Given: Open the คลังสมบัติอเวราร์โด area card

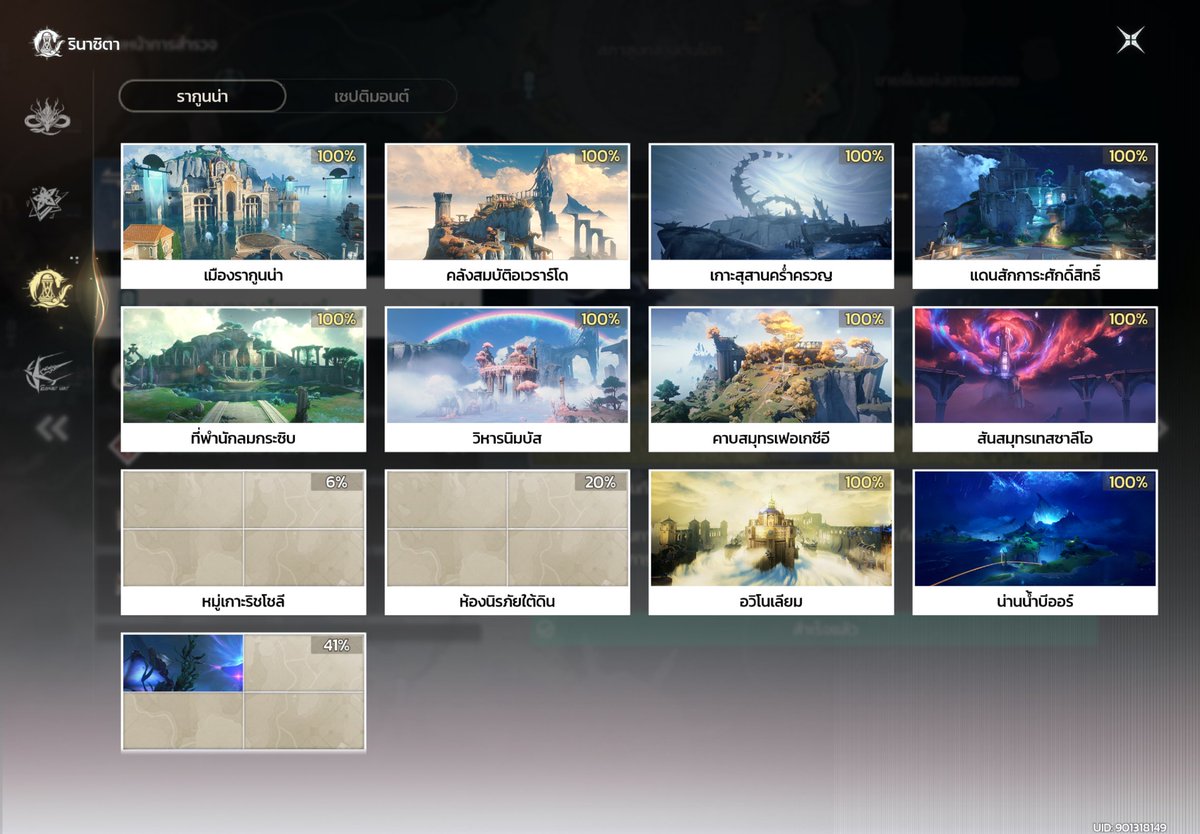Looking at the screenshot, I should pyautogui.click(x=507, y=216).
